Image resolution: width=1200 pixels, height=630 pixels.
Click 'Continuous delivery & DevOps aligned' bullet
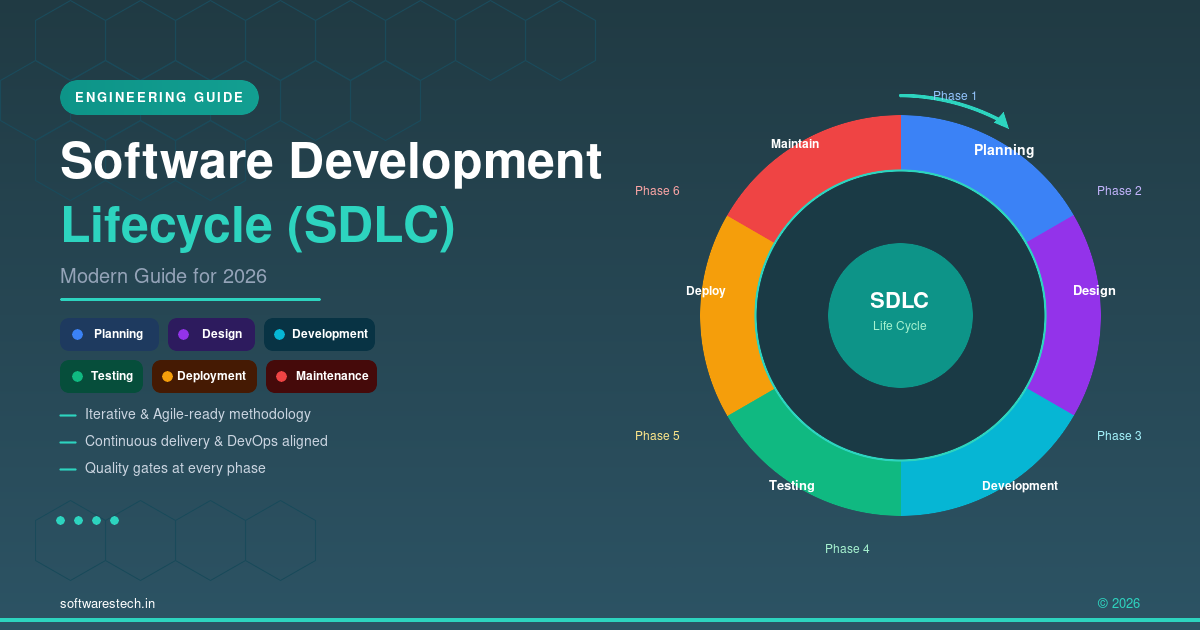point(206,441)
